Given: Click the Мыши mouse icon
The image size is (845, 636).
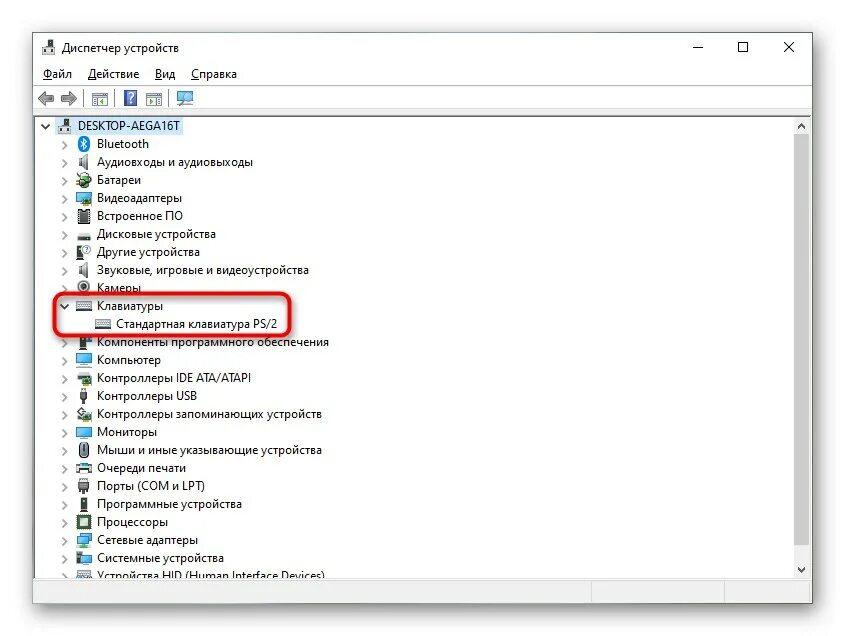Looking at the screenshot, I should point(84,450).
